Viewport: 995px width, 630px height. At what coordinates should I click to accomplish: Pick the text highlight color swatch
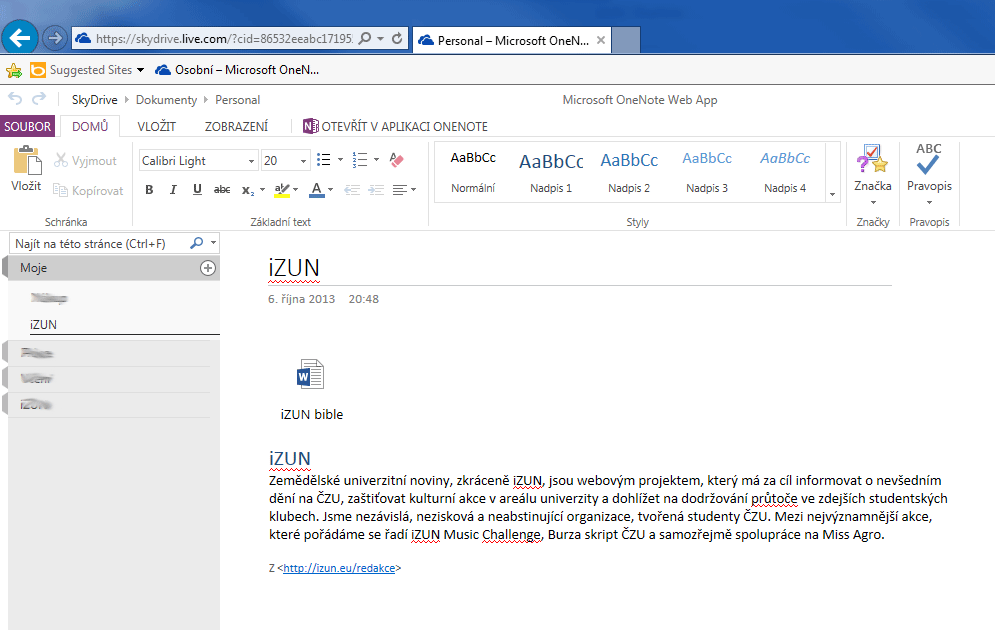click(x=281, y=189)
